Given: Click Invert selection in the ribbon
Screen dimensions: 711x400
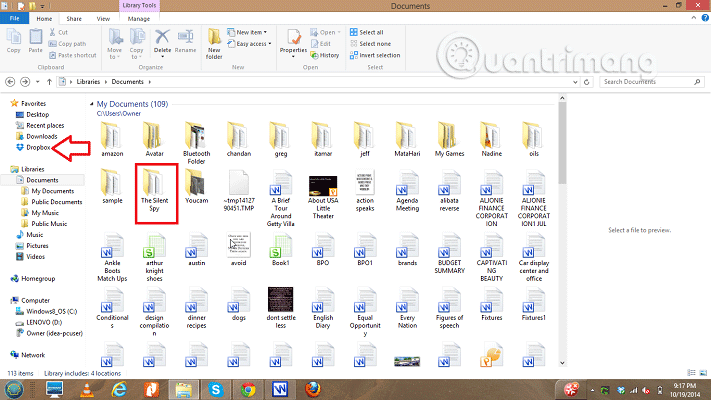Looking at the screenshot, I should point(375,55).
